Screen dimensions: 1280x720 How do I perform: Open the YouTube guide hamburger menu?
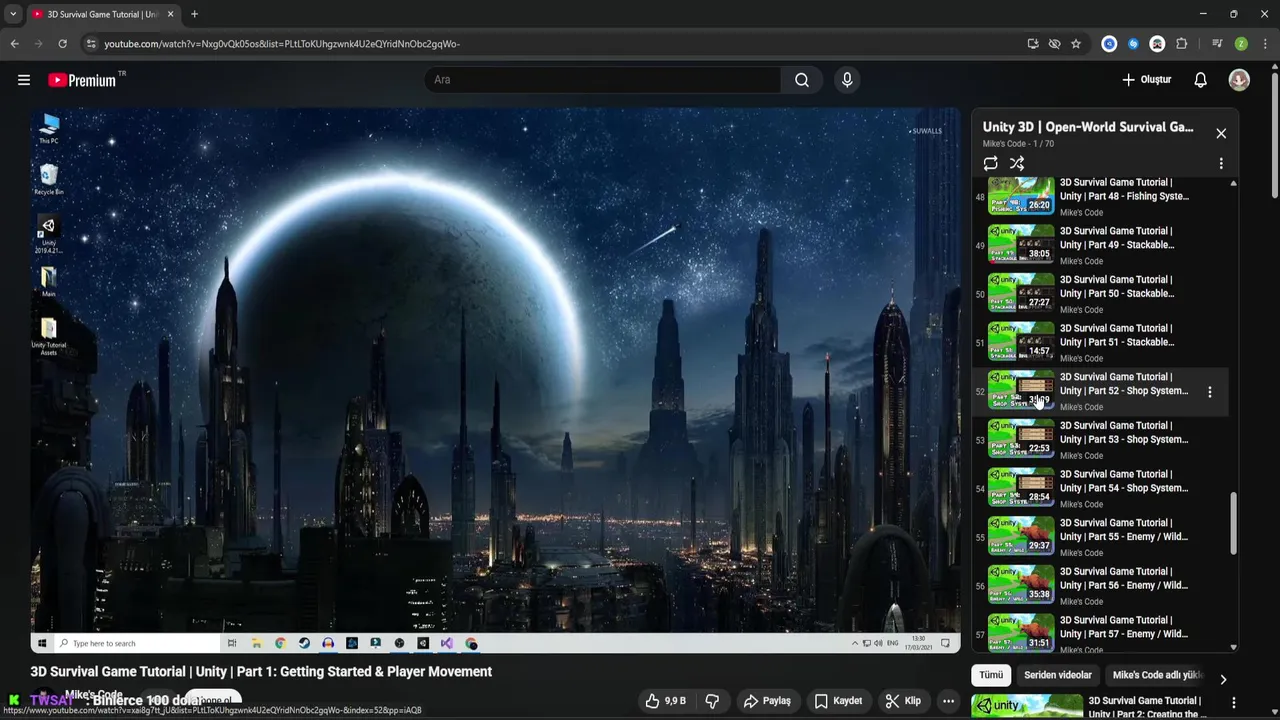[x=24, y=80]
